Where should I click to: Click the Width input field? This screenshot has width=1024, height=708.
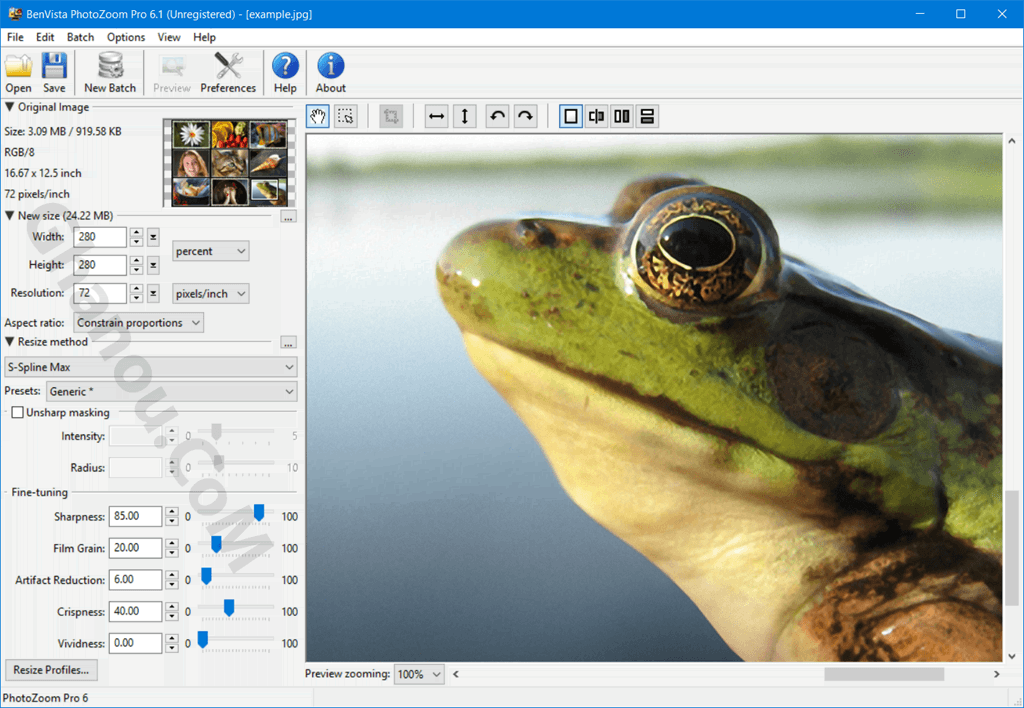coord(100,237)
